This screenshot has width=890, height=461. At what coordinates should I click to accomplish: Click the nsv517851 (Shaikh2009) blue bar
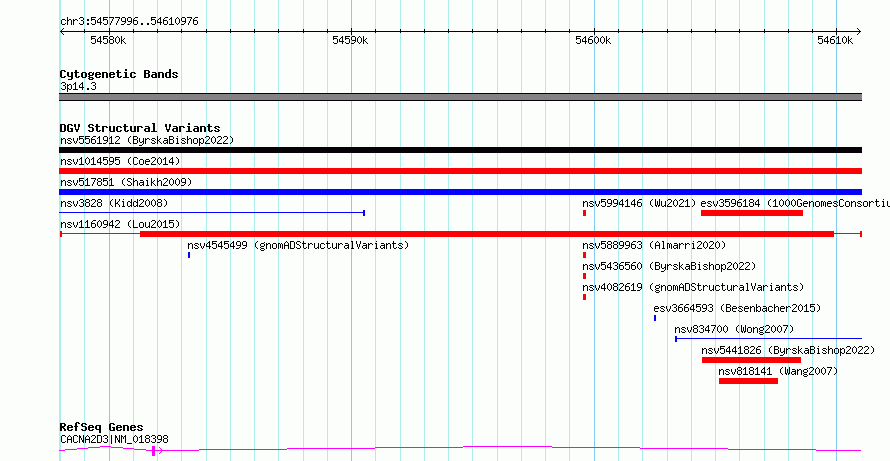click(x=460, y=192)
